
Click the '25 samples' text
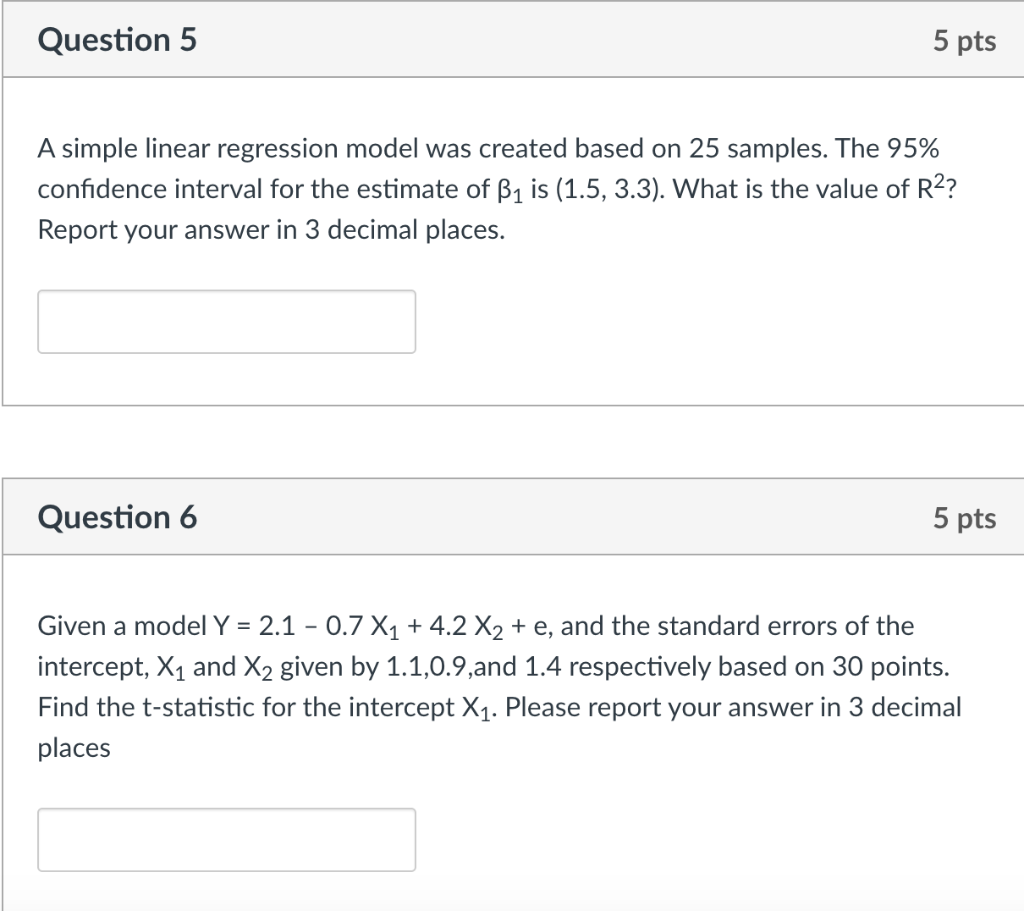click(x=758, y=149)
